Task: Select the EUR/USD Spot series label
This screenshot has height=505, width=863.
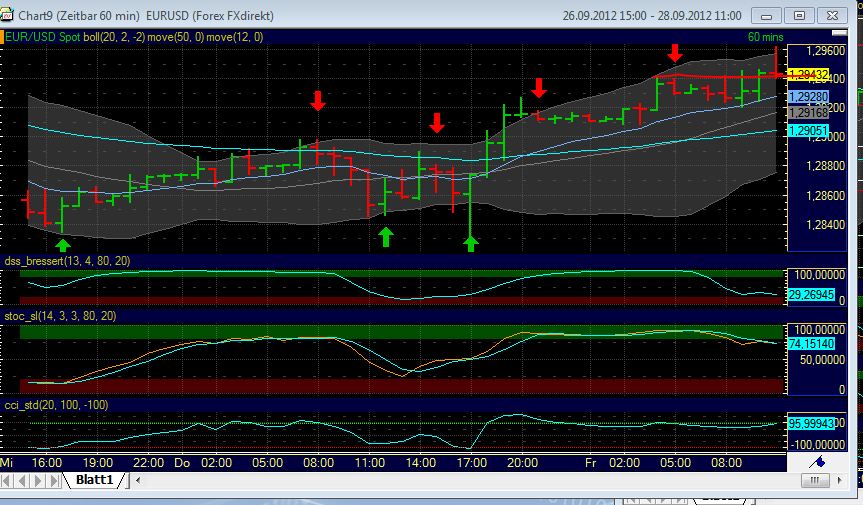Action: (42, 37)
